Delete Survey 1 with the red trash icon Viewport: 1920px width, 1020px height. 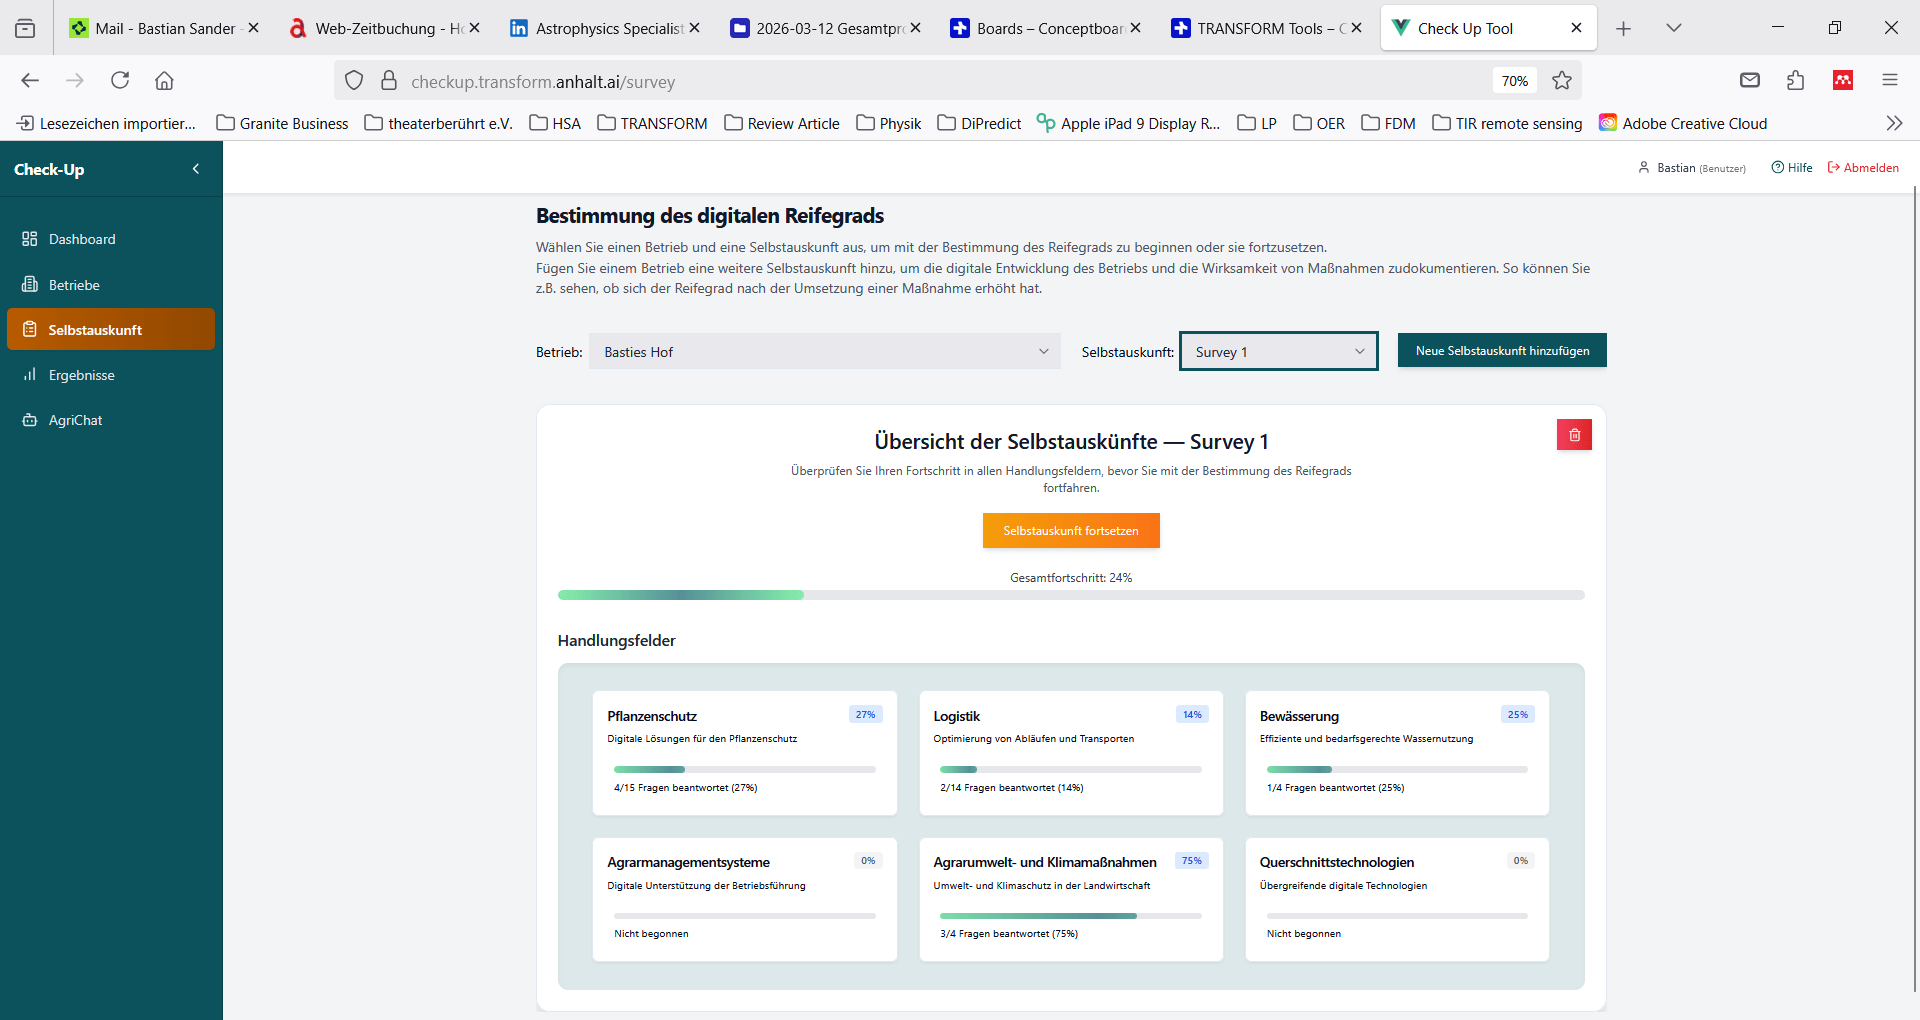click(1574, 435)
